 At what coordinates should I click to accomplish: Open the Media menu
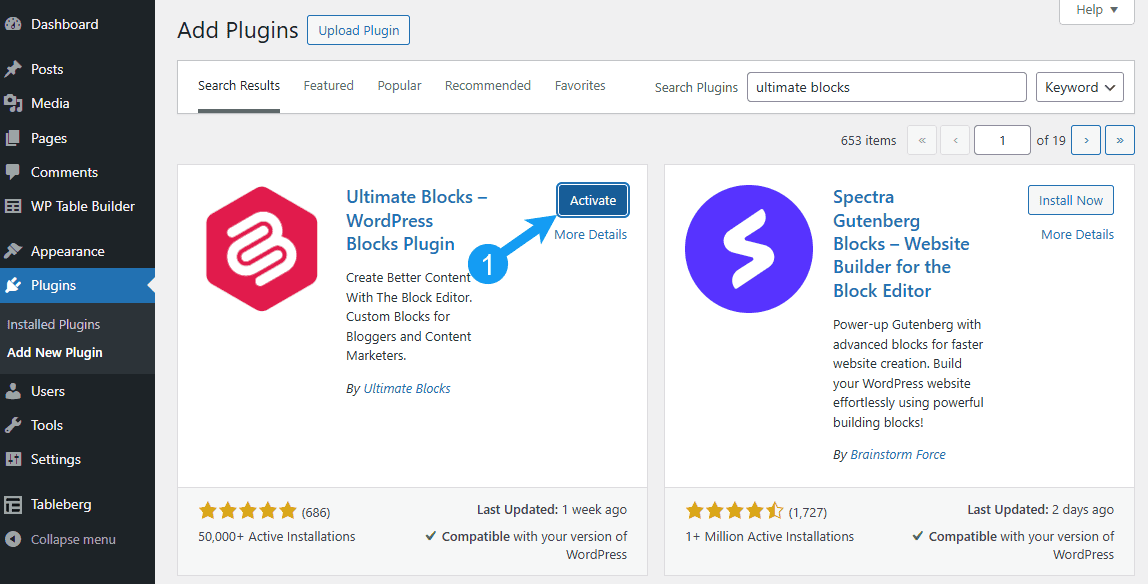point(50,103)
